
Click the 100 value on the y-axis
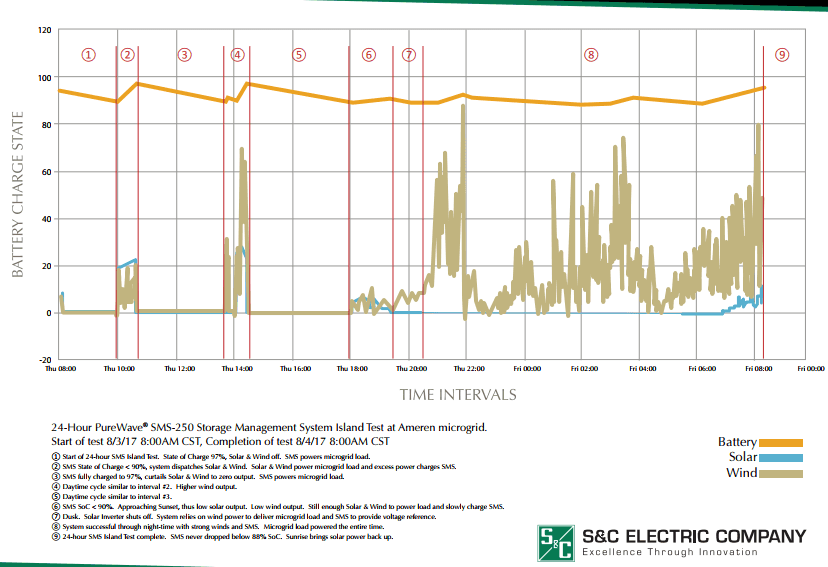pyautogui.click(x=44, y=78)
